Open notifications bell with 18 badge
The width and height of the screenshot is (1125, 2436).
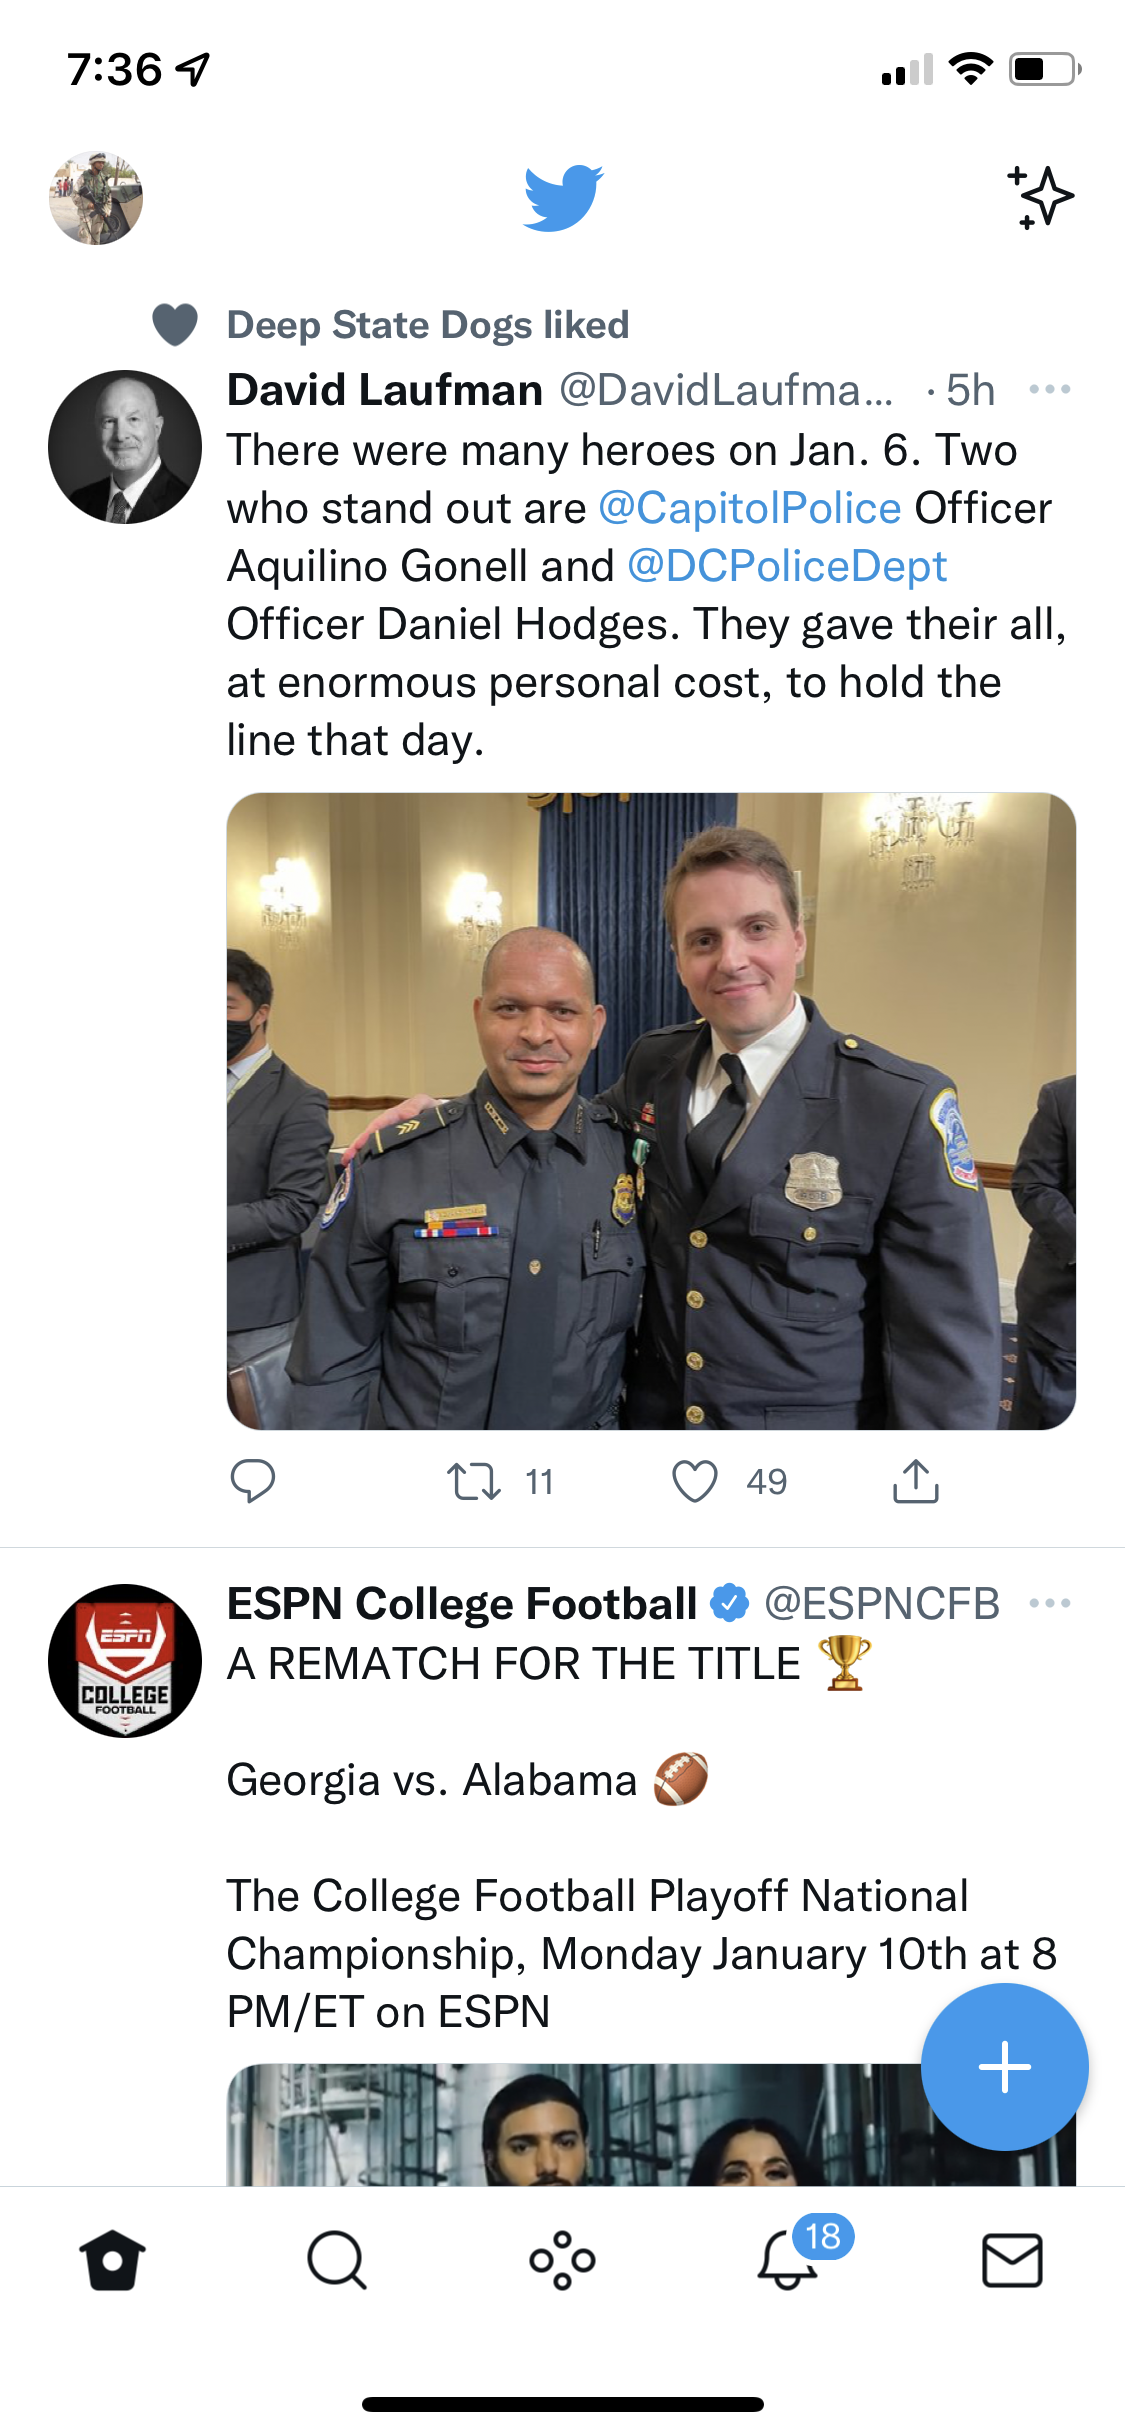(790, 2258)
